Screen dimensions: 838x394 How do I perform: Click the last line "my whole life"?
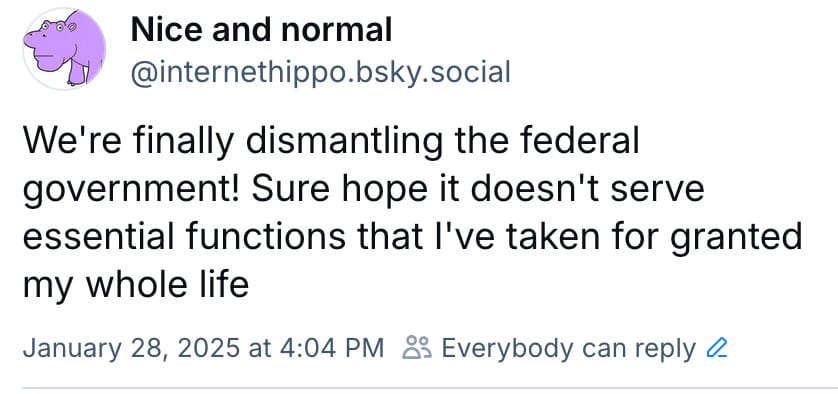click(136, 285)
